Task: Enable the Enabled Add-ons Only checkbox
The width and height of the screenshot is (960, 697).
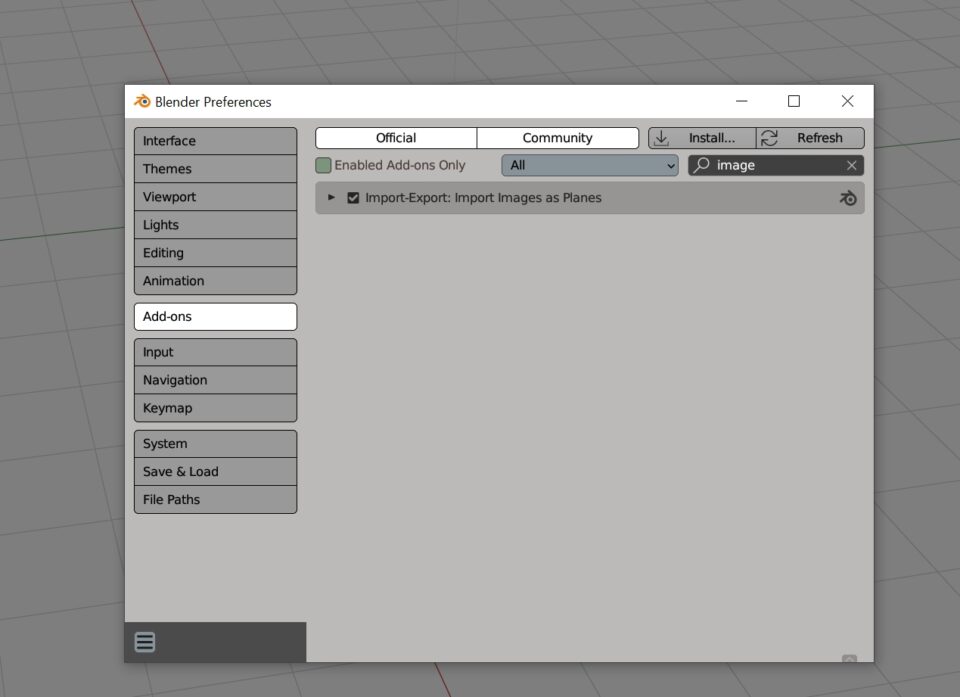Action: click(323, 165)
